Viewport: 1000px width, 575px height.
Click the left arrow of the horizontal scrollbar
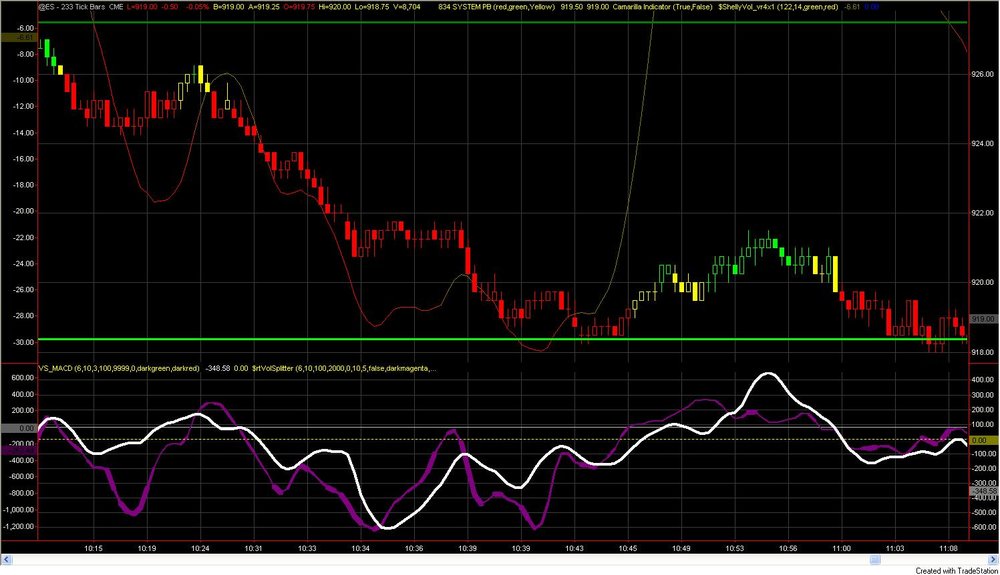[6, 560]
